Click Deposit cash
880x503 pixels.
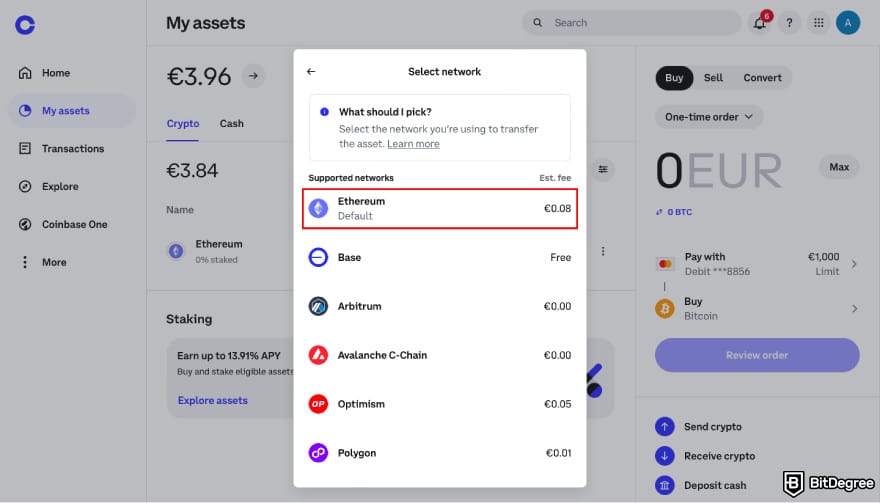tap(701, 485)
